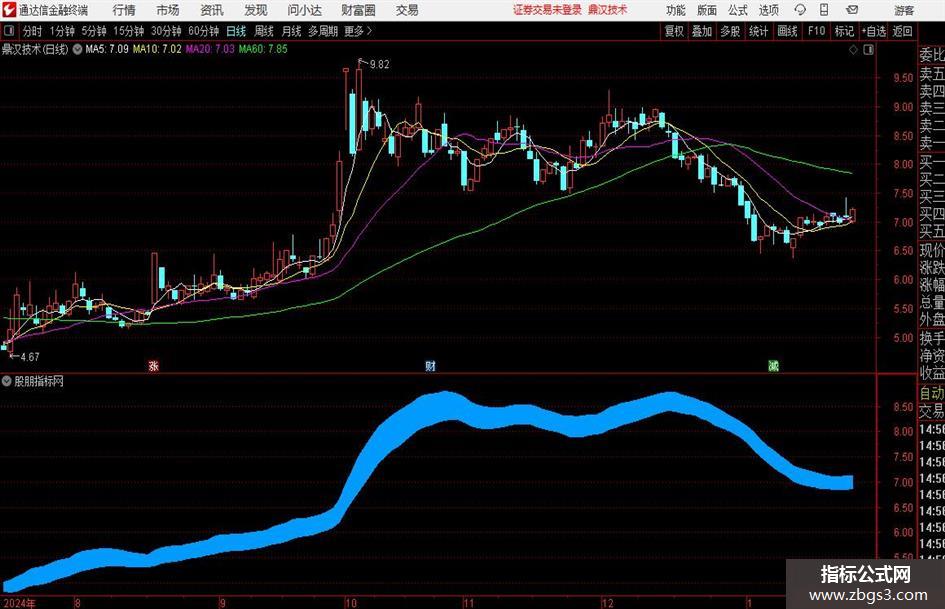Open the 资讯 menu
Image resolution: width=945 pixels, height=609 pixels.
pos(212,10)
